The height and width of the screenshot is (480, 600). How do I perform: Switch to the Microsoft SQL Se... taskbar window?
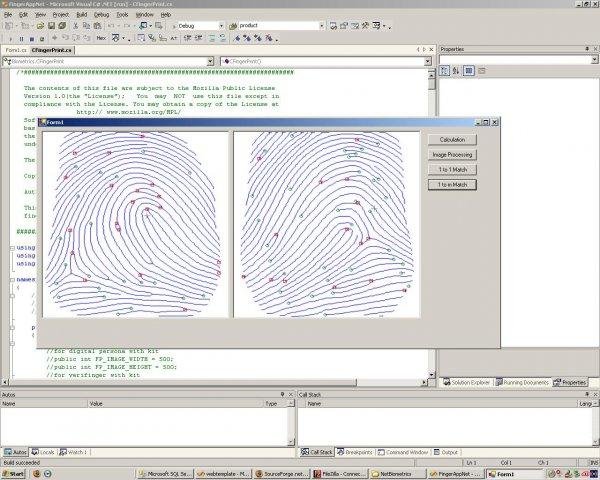tap(165, 473)
